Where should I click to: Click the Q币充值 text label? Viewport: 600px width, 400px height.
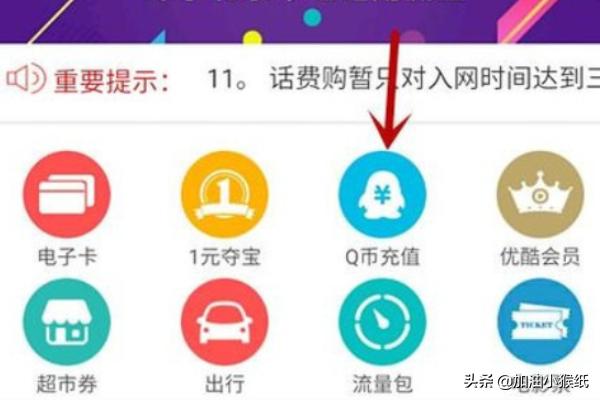click(382, 256)
